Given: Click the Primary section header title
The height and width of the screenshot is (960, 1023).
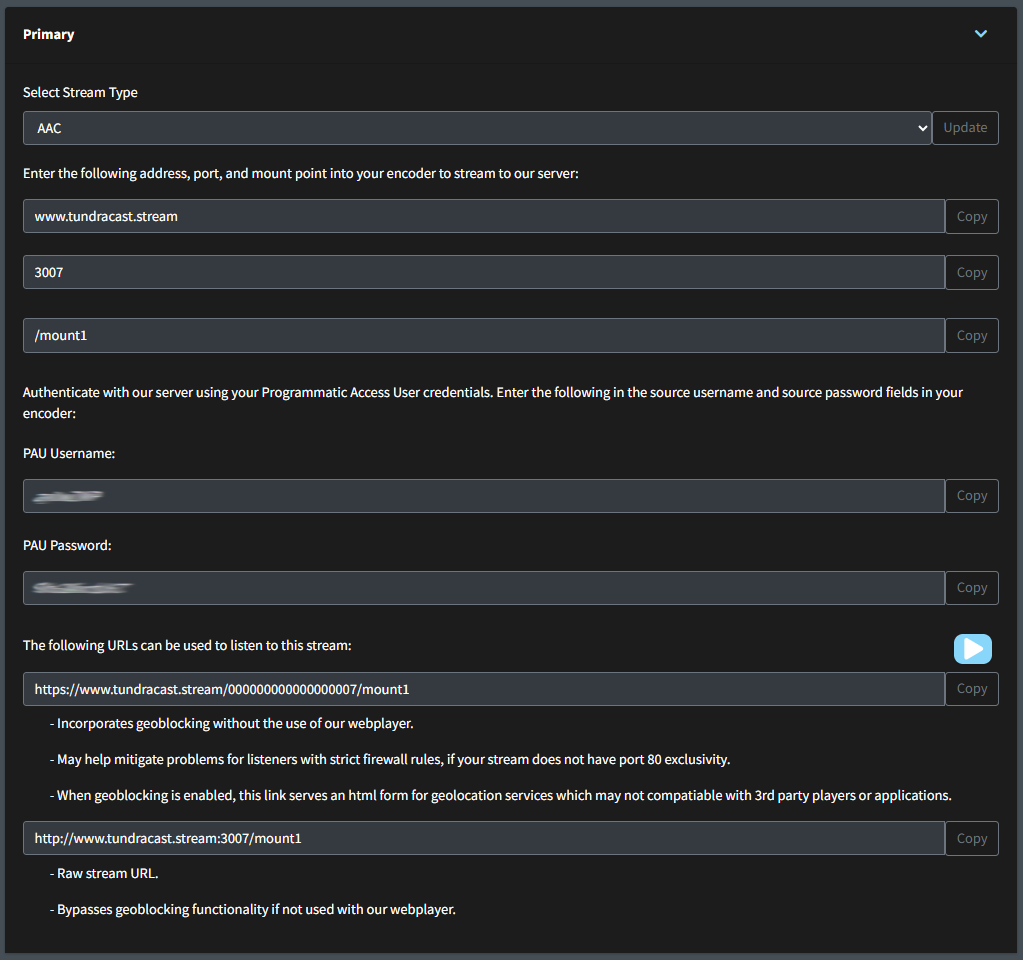Looking at the screenshot, I should 48,34.
